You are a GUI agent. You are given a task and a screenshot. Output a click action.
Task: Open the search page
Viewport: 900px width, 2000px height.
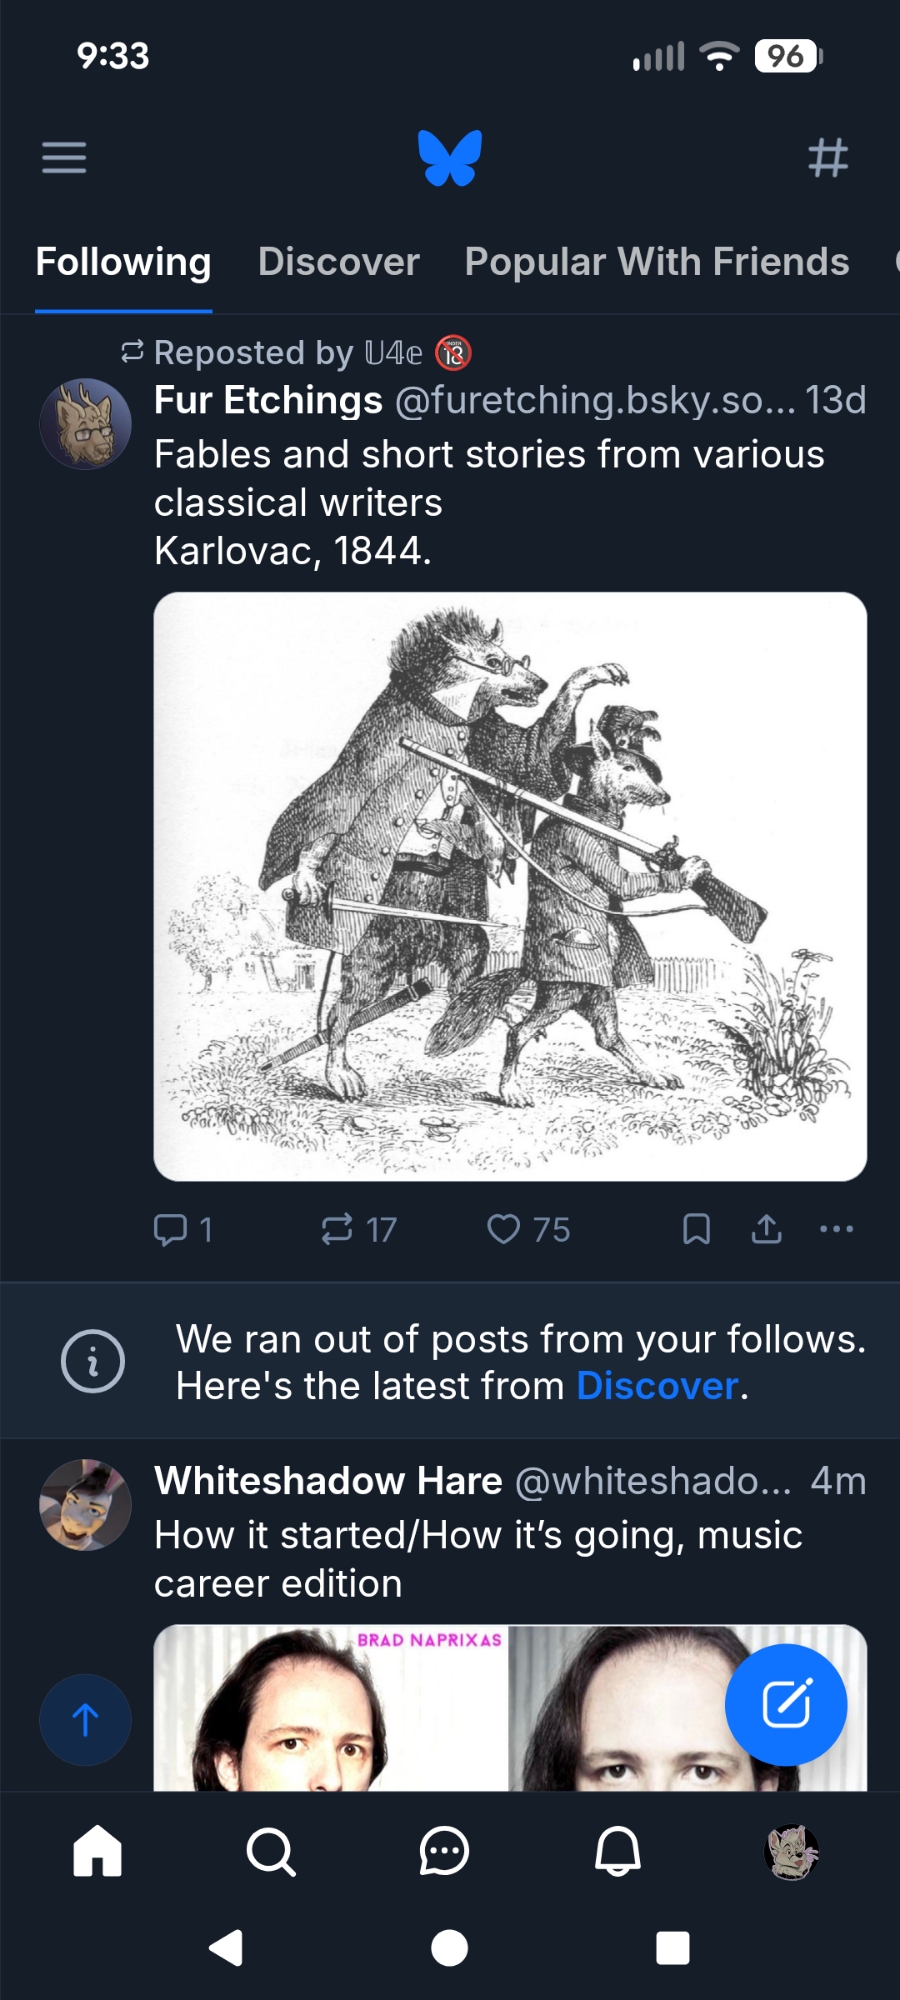[271, 1852]
